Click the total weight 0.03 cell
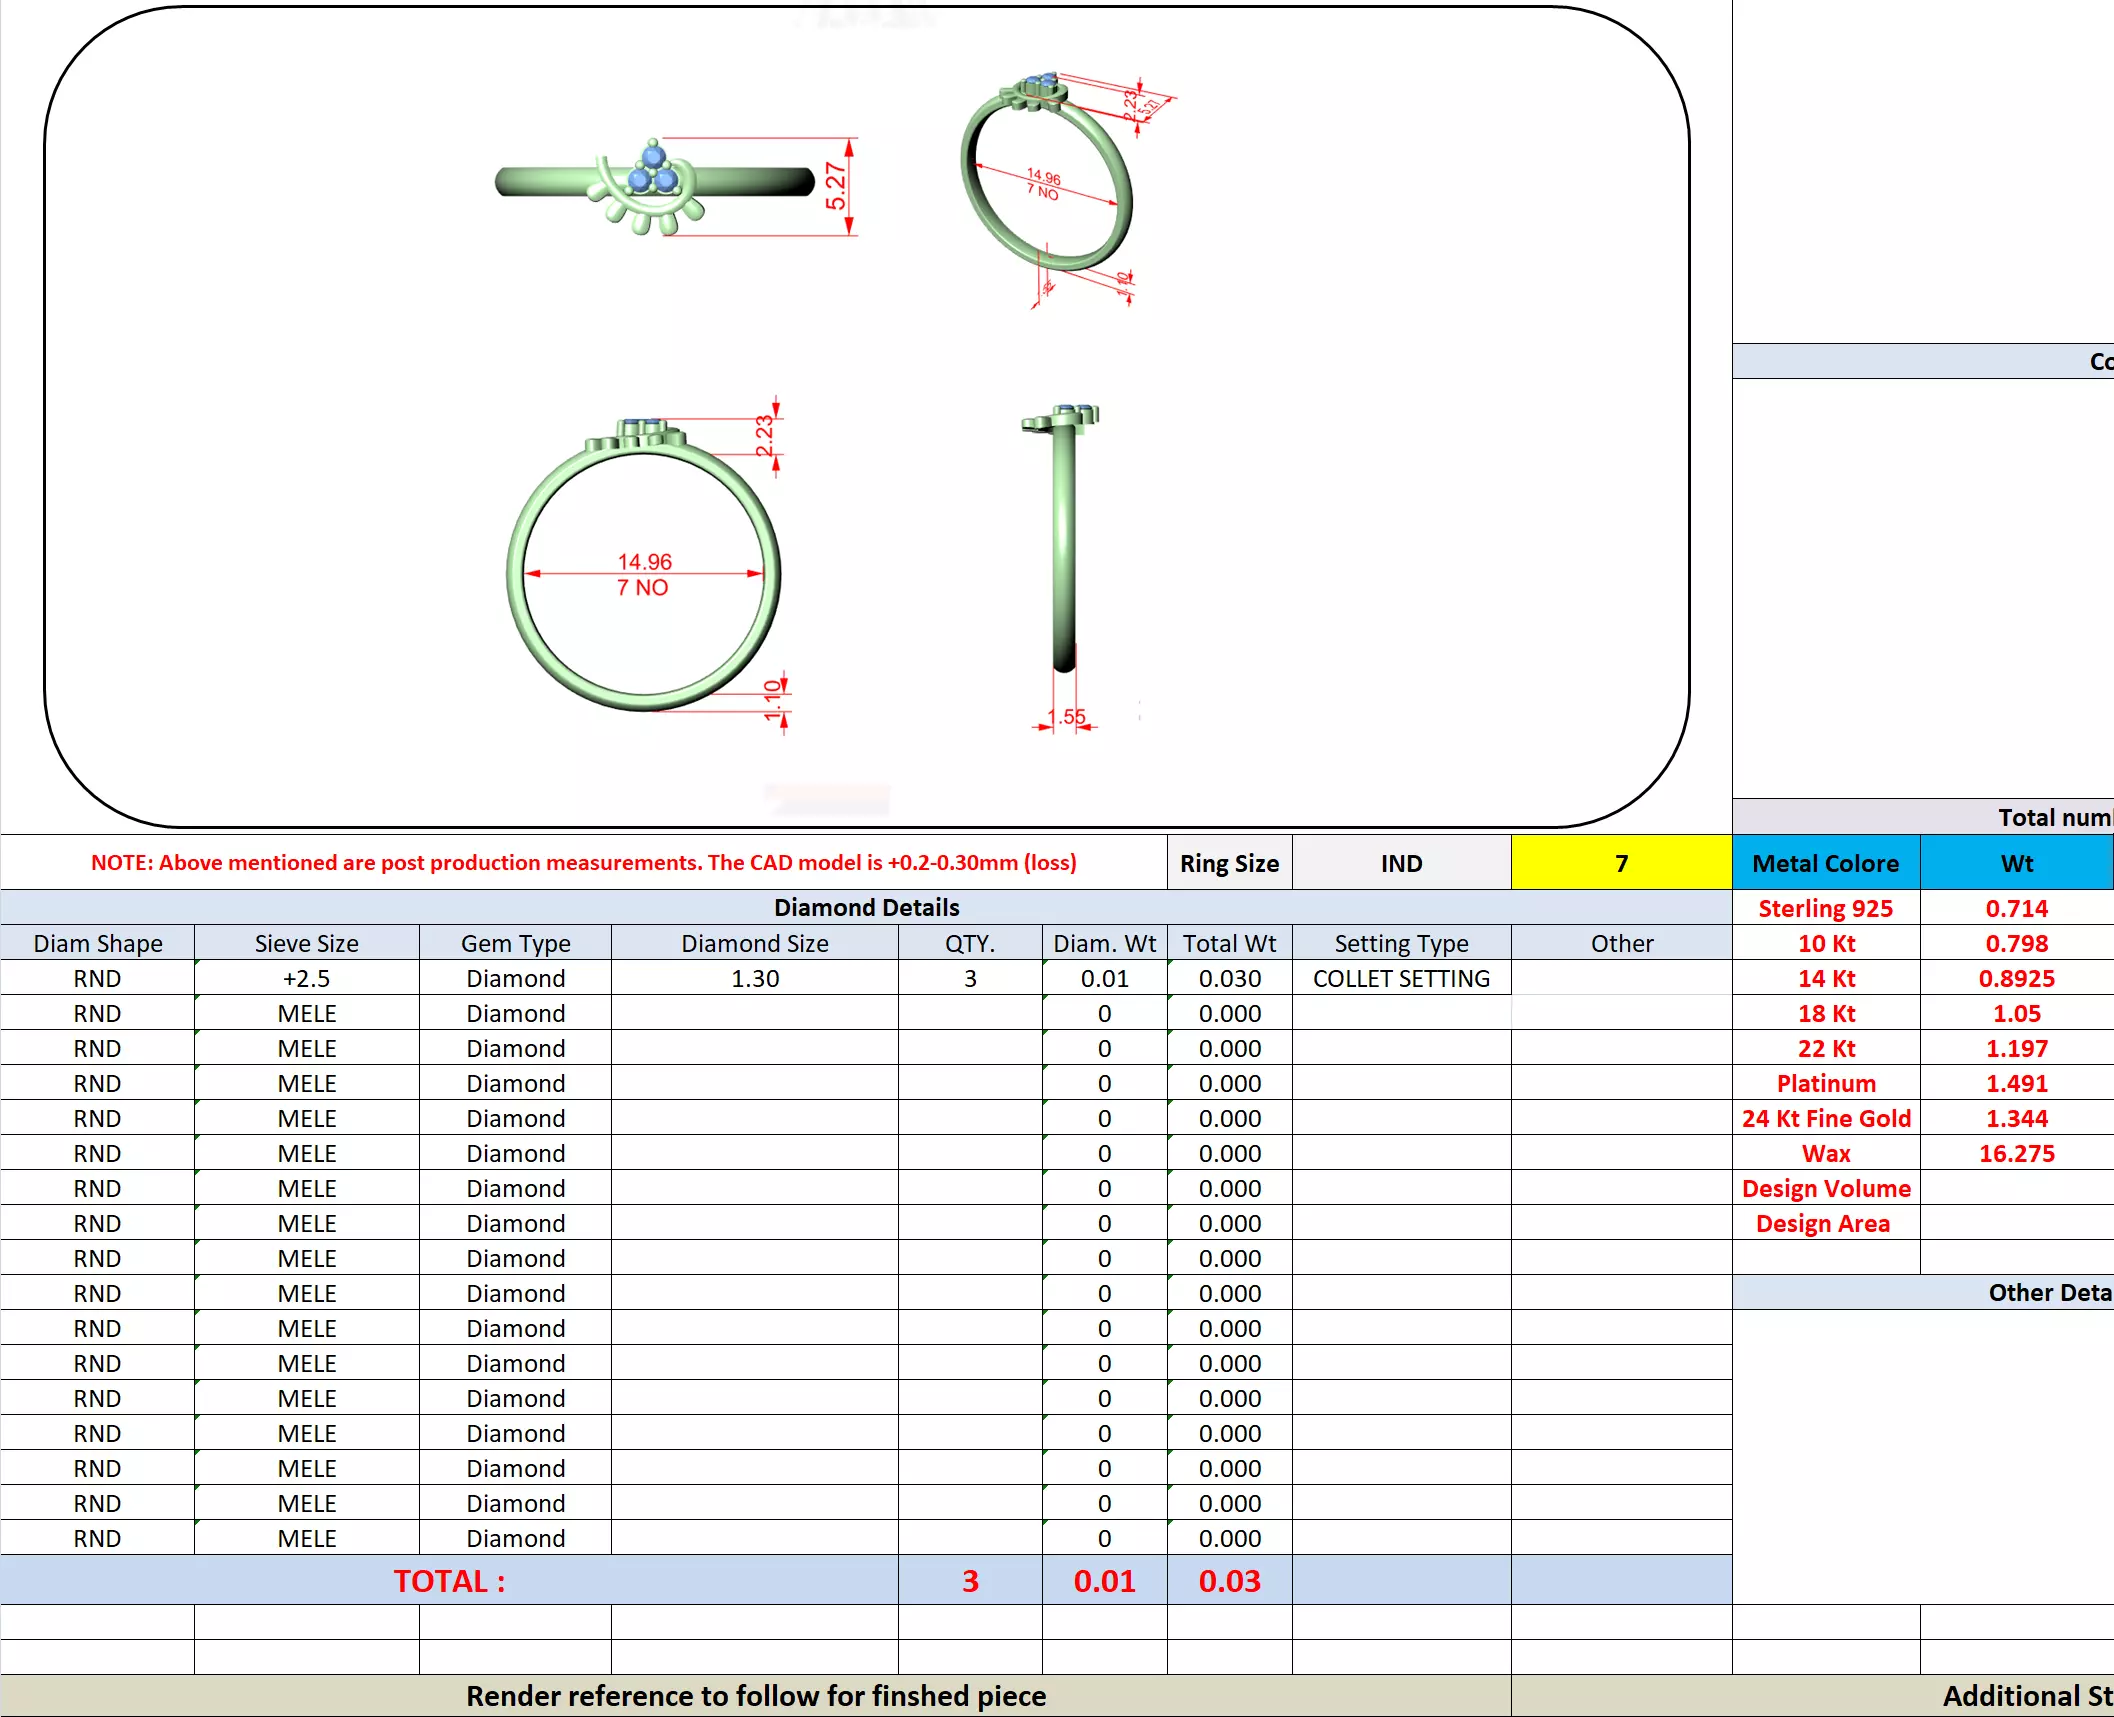This screenshot has width=2114, height=1717. click(x=1229, y=1580)
